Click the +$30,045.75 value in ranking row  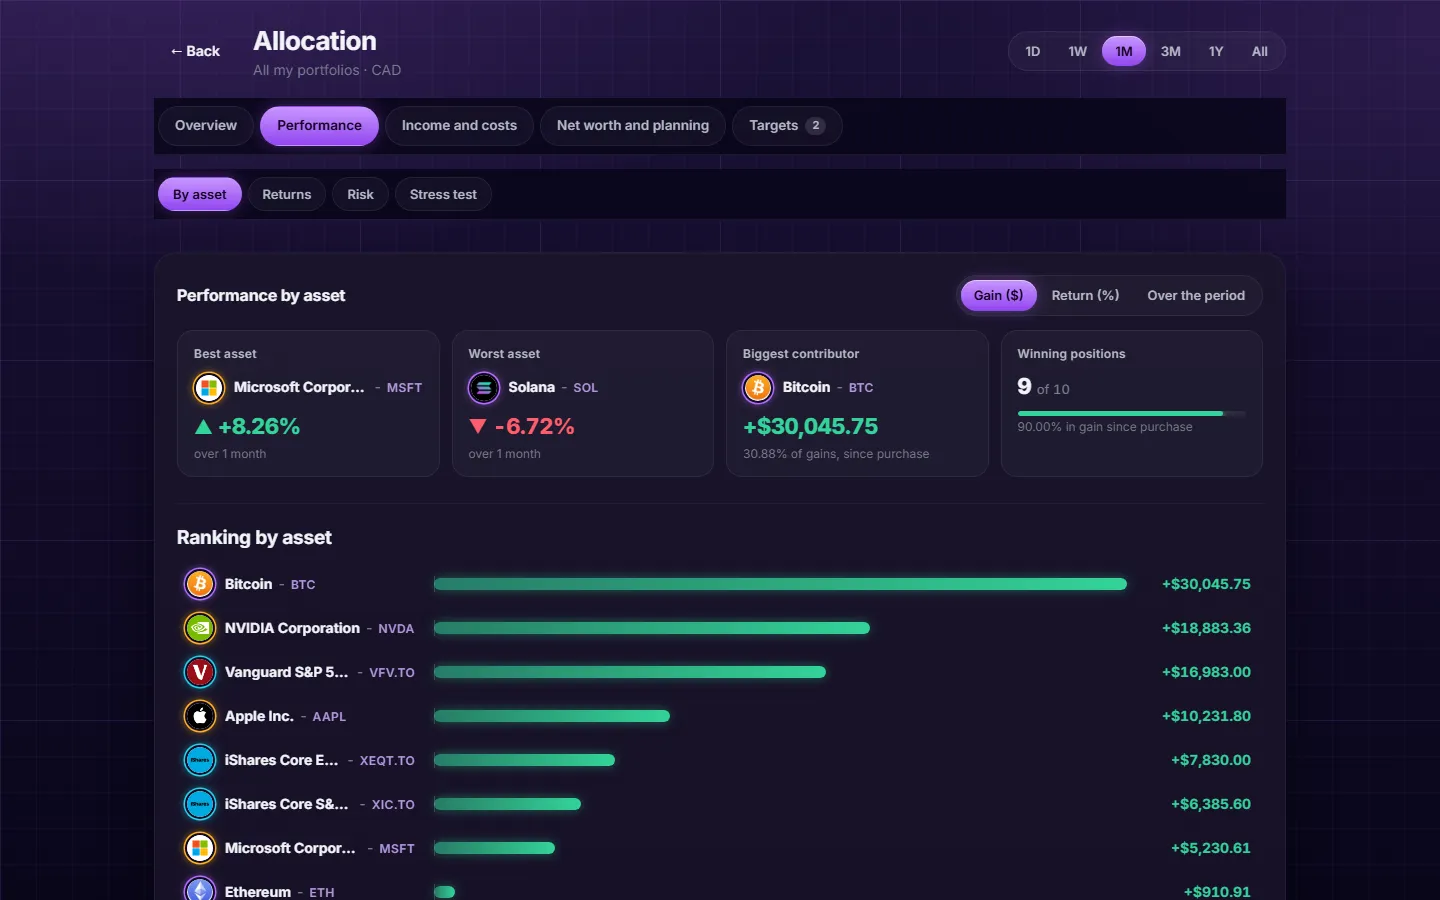[1206, 584]
